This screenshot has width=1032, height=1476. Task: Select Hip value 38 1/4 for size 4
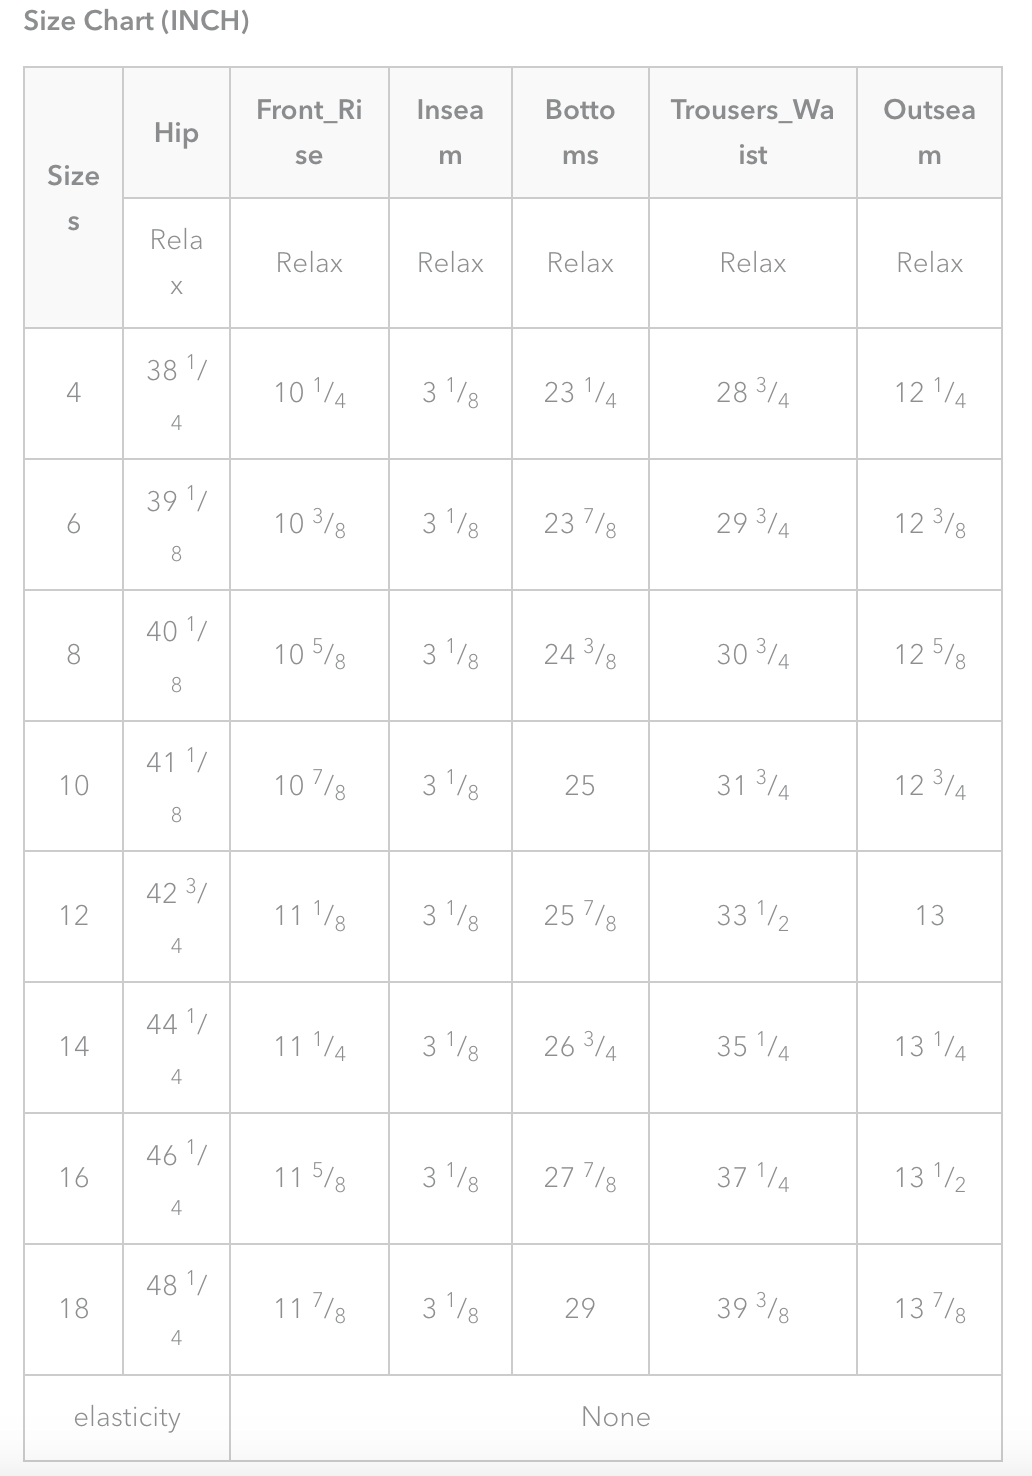(176, 393)
